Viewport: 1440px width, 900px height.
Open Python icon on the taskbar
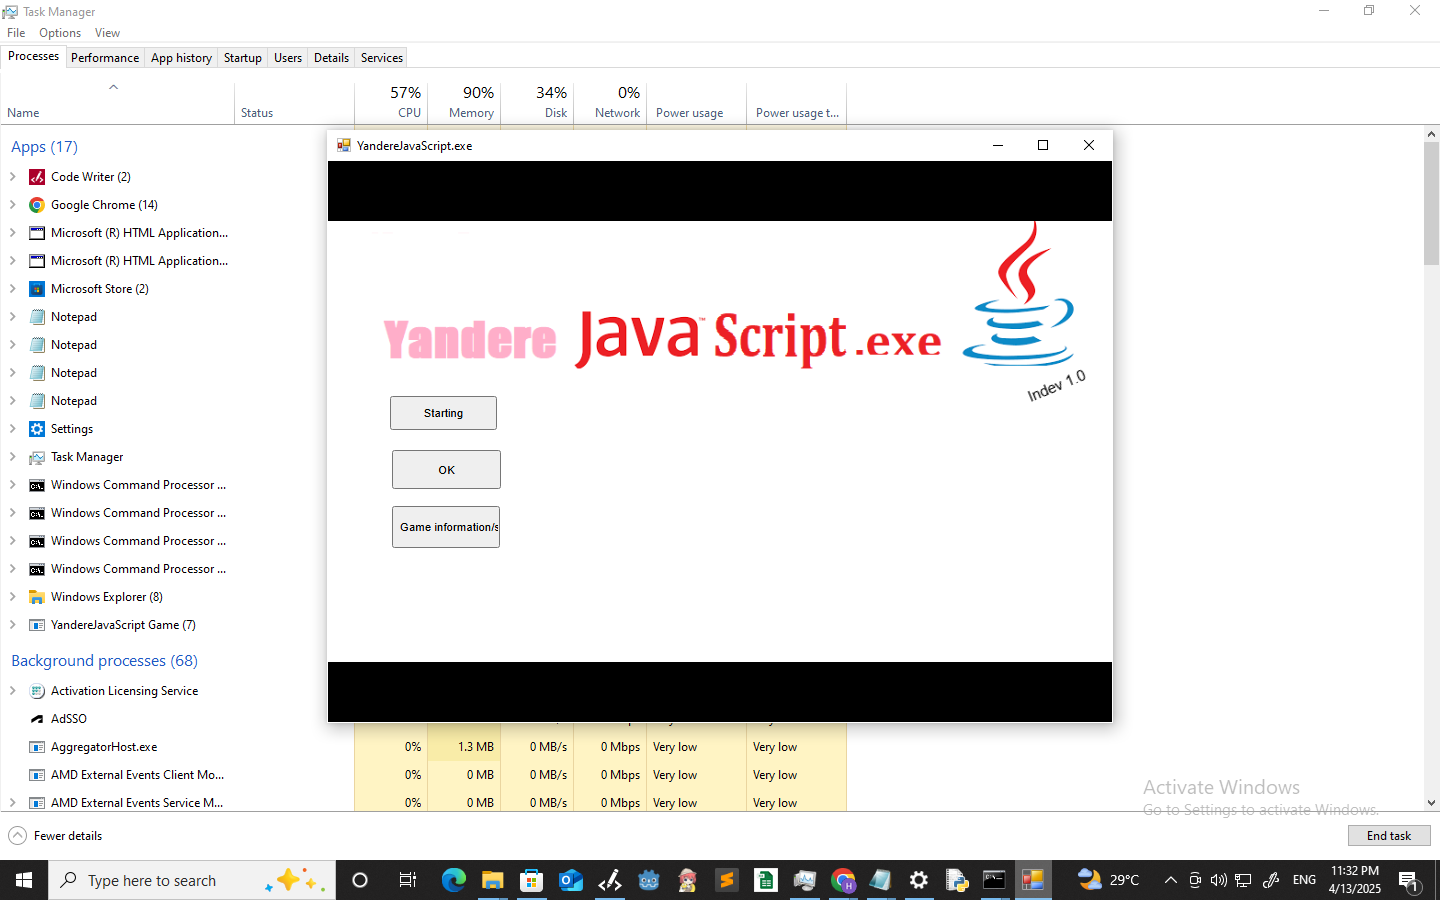pos(957,880)
